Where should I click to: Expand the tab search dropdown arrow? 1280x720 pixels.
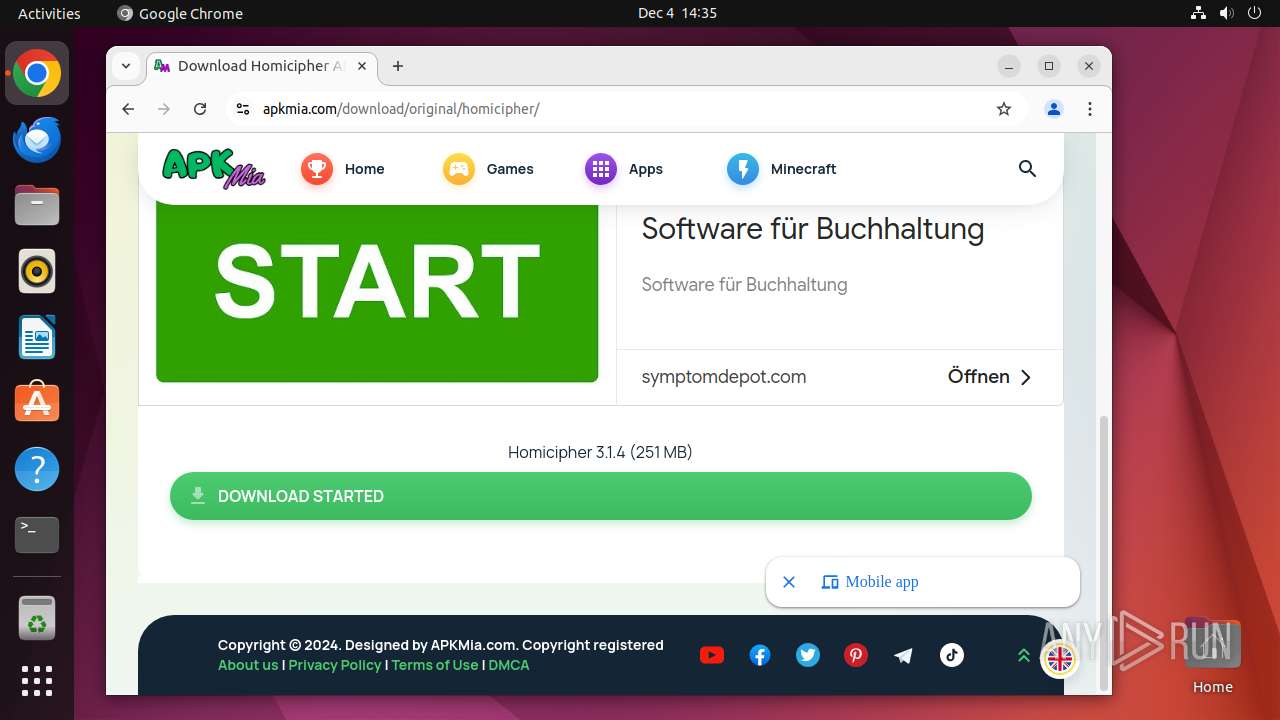pyautogui.click(x=126, y=66)
